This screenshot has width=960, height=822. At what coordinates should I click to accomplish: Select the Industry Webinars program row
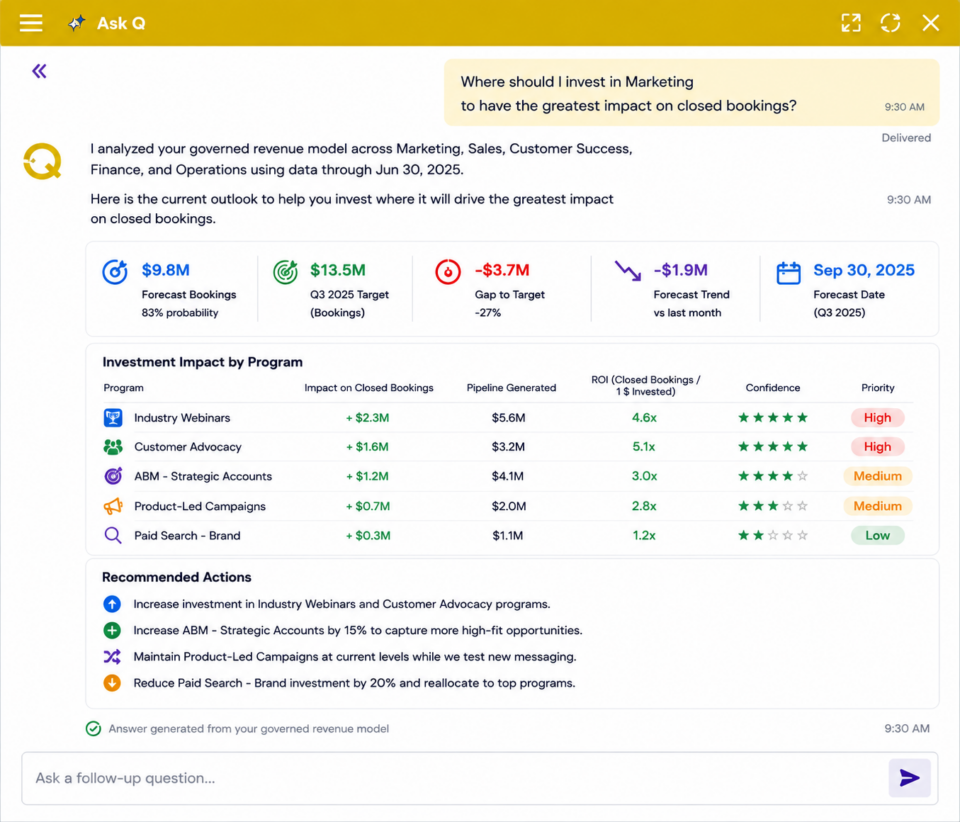point(508,417)
